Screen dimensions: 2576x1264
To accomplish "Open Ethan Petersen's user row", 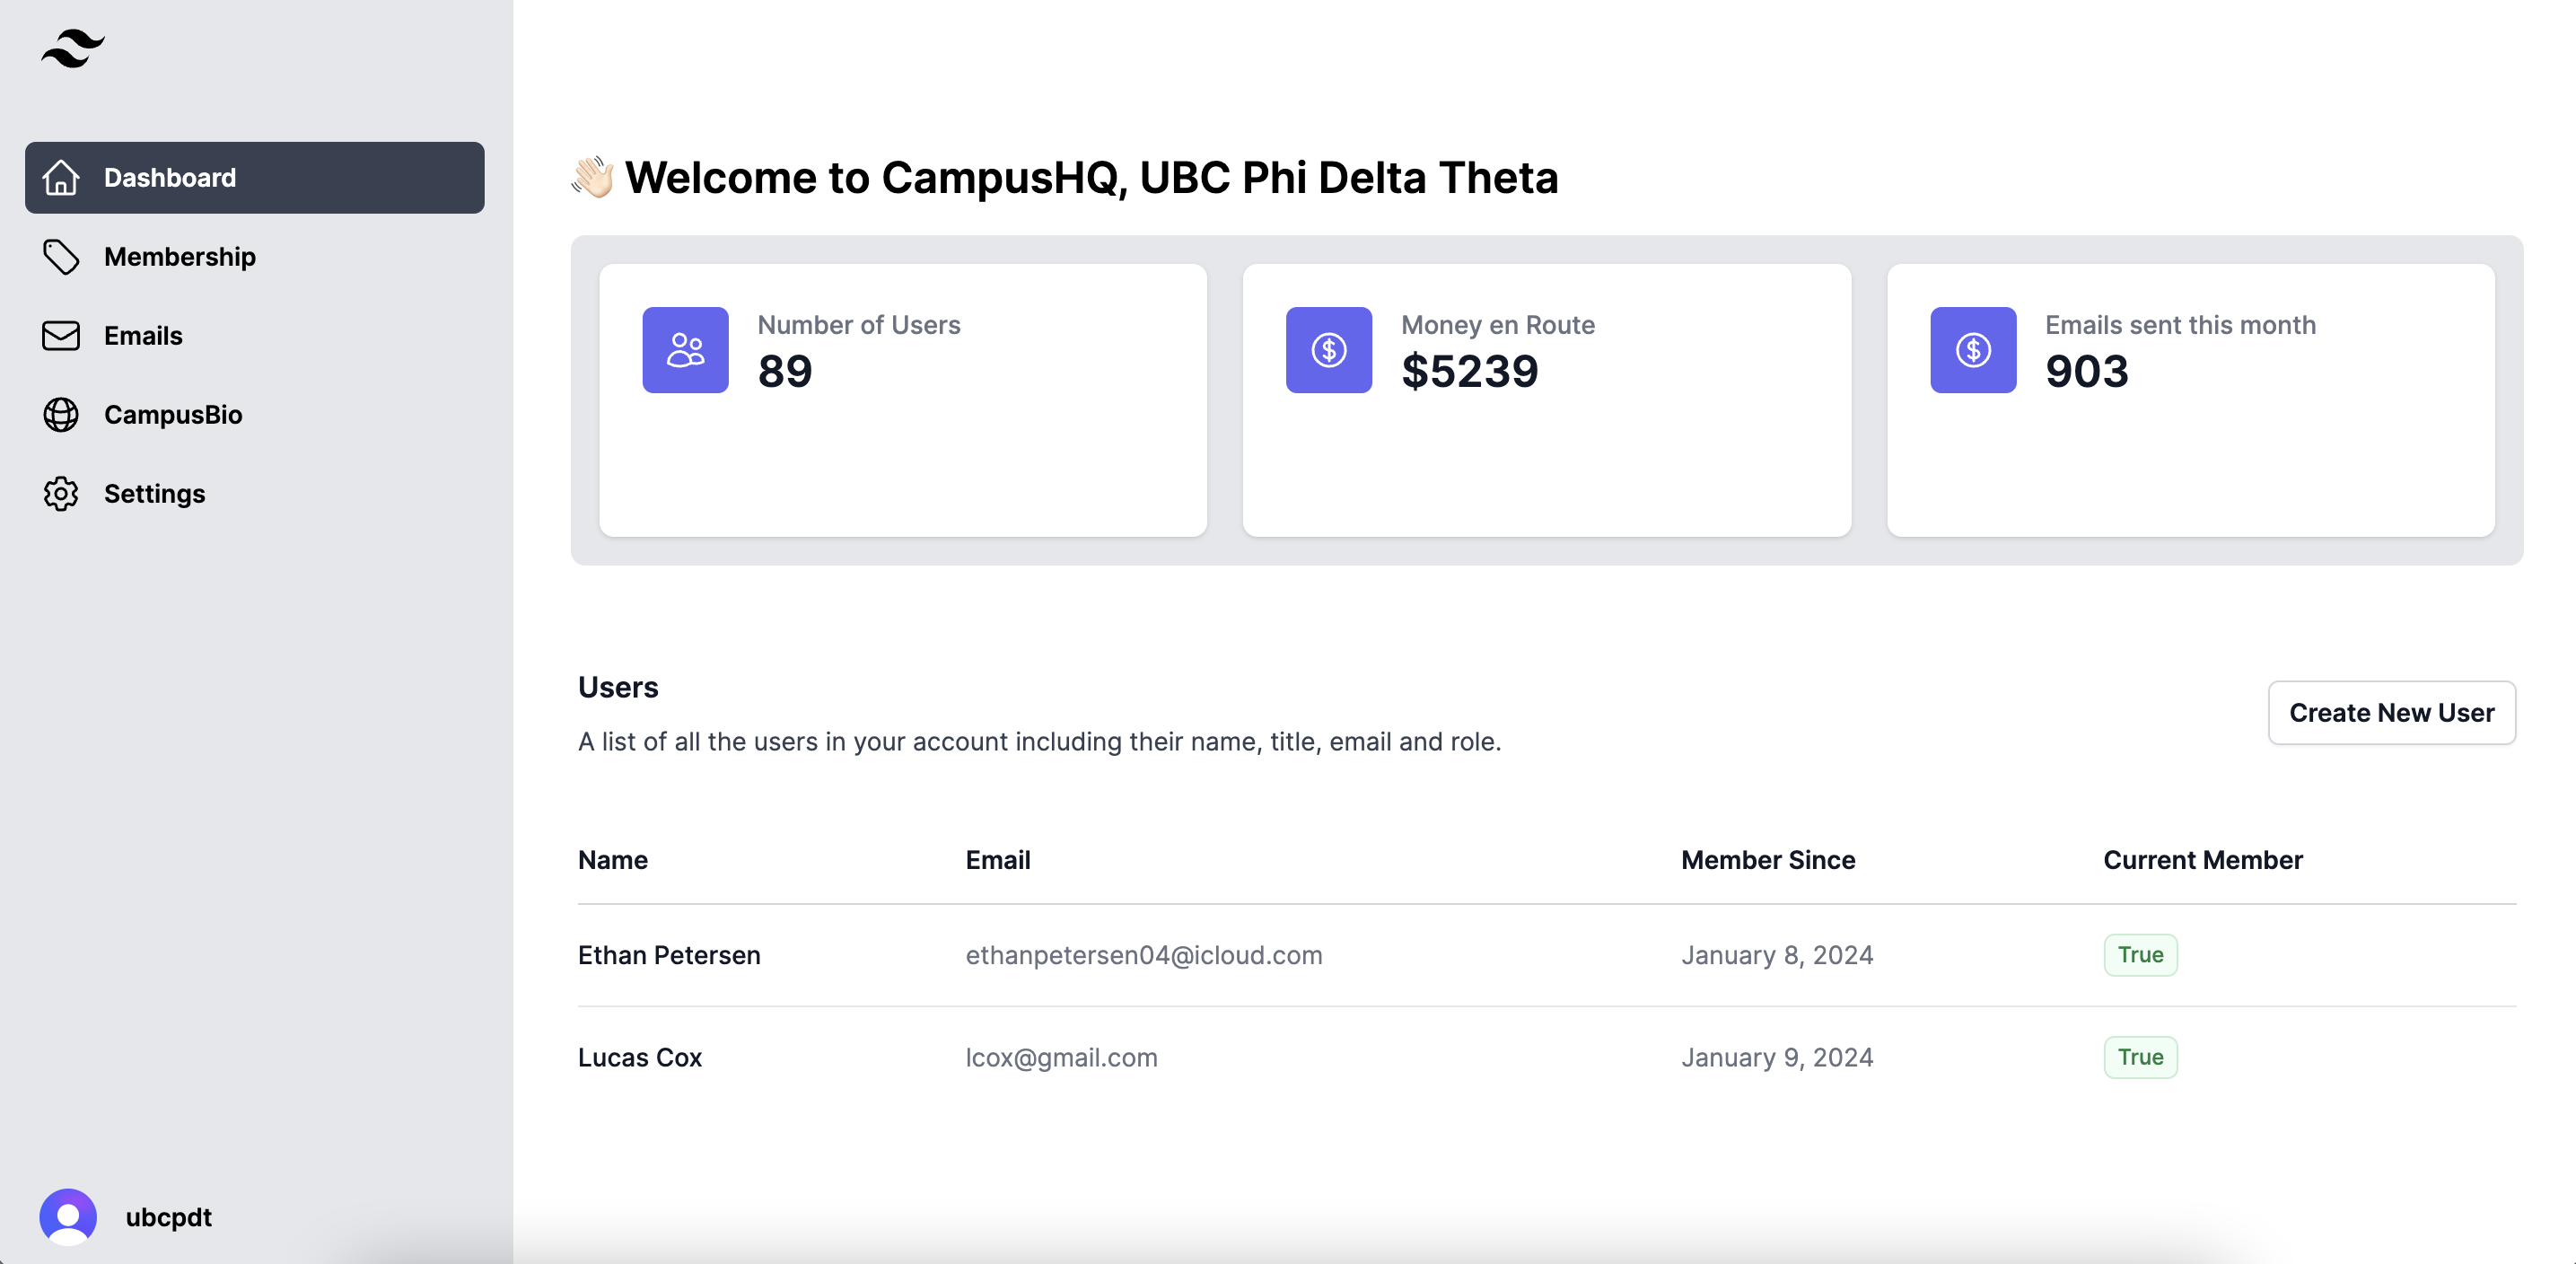I will tap(1547, 955).
